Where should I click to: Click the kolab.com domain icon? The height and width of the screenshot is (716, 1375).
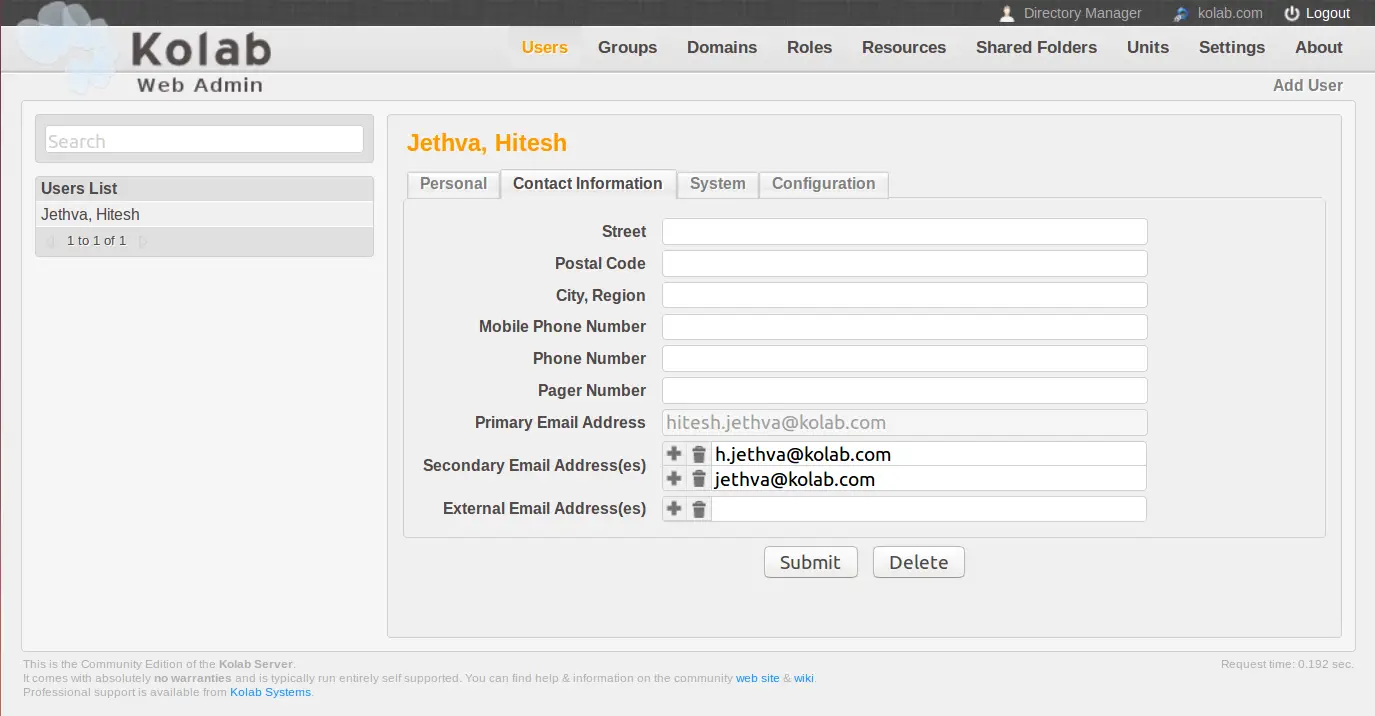(x=1181, y=14)
